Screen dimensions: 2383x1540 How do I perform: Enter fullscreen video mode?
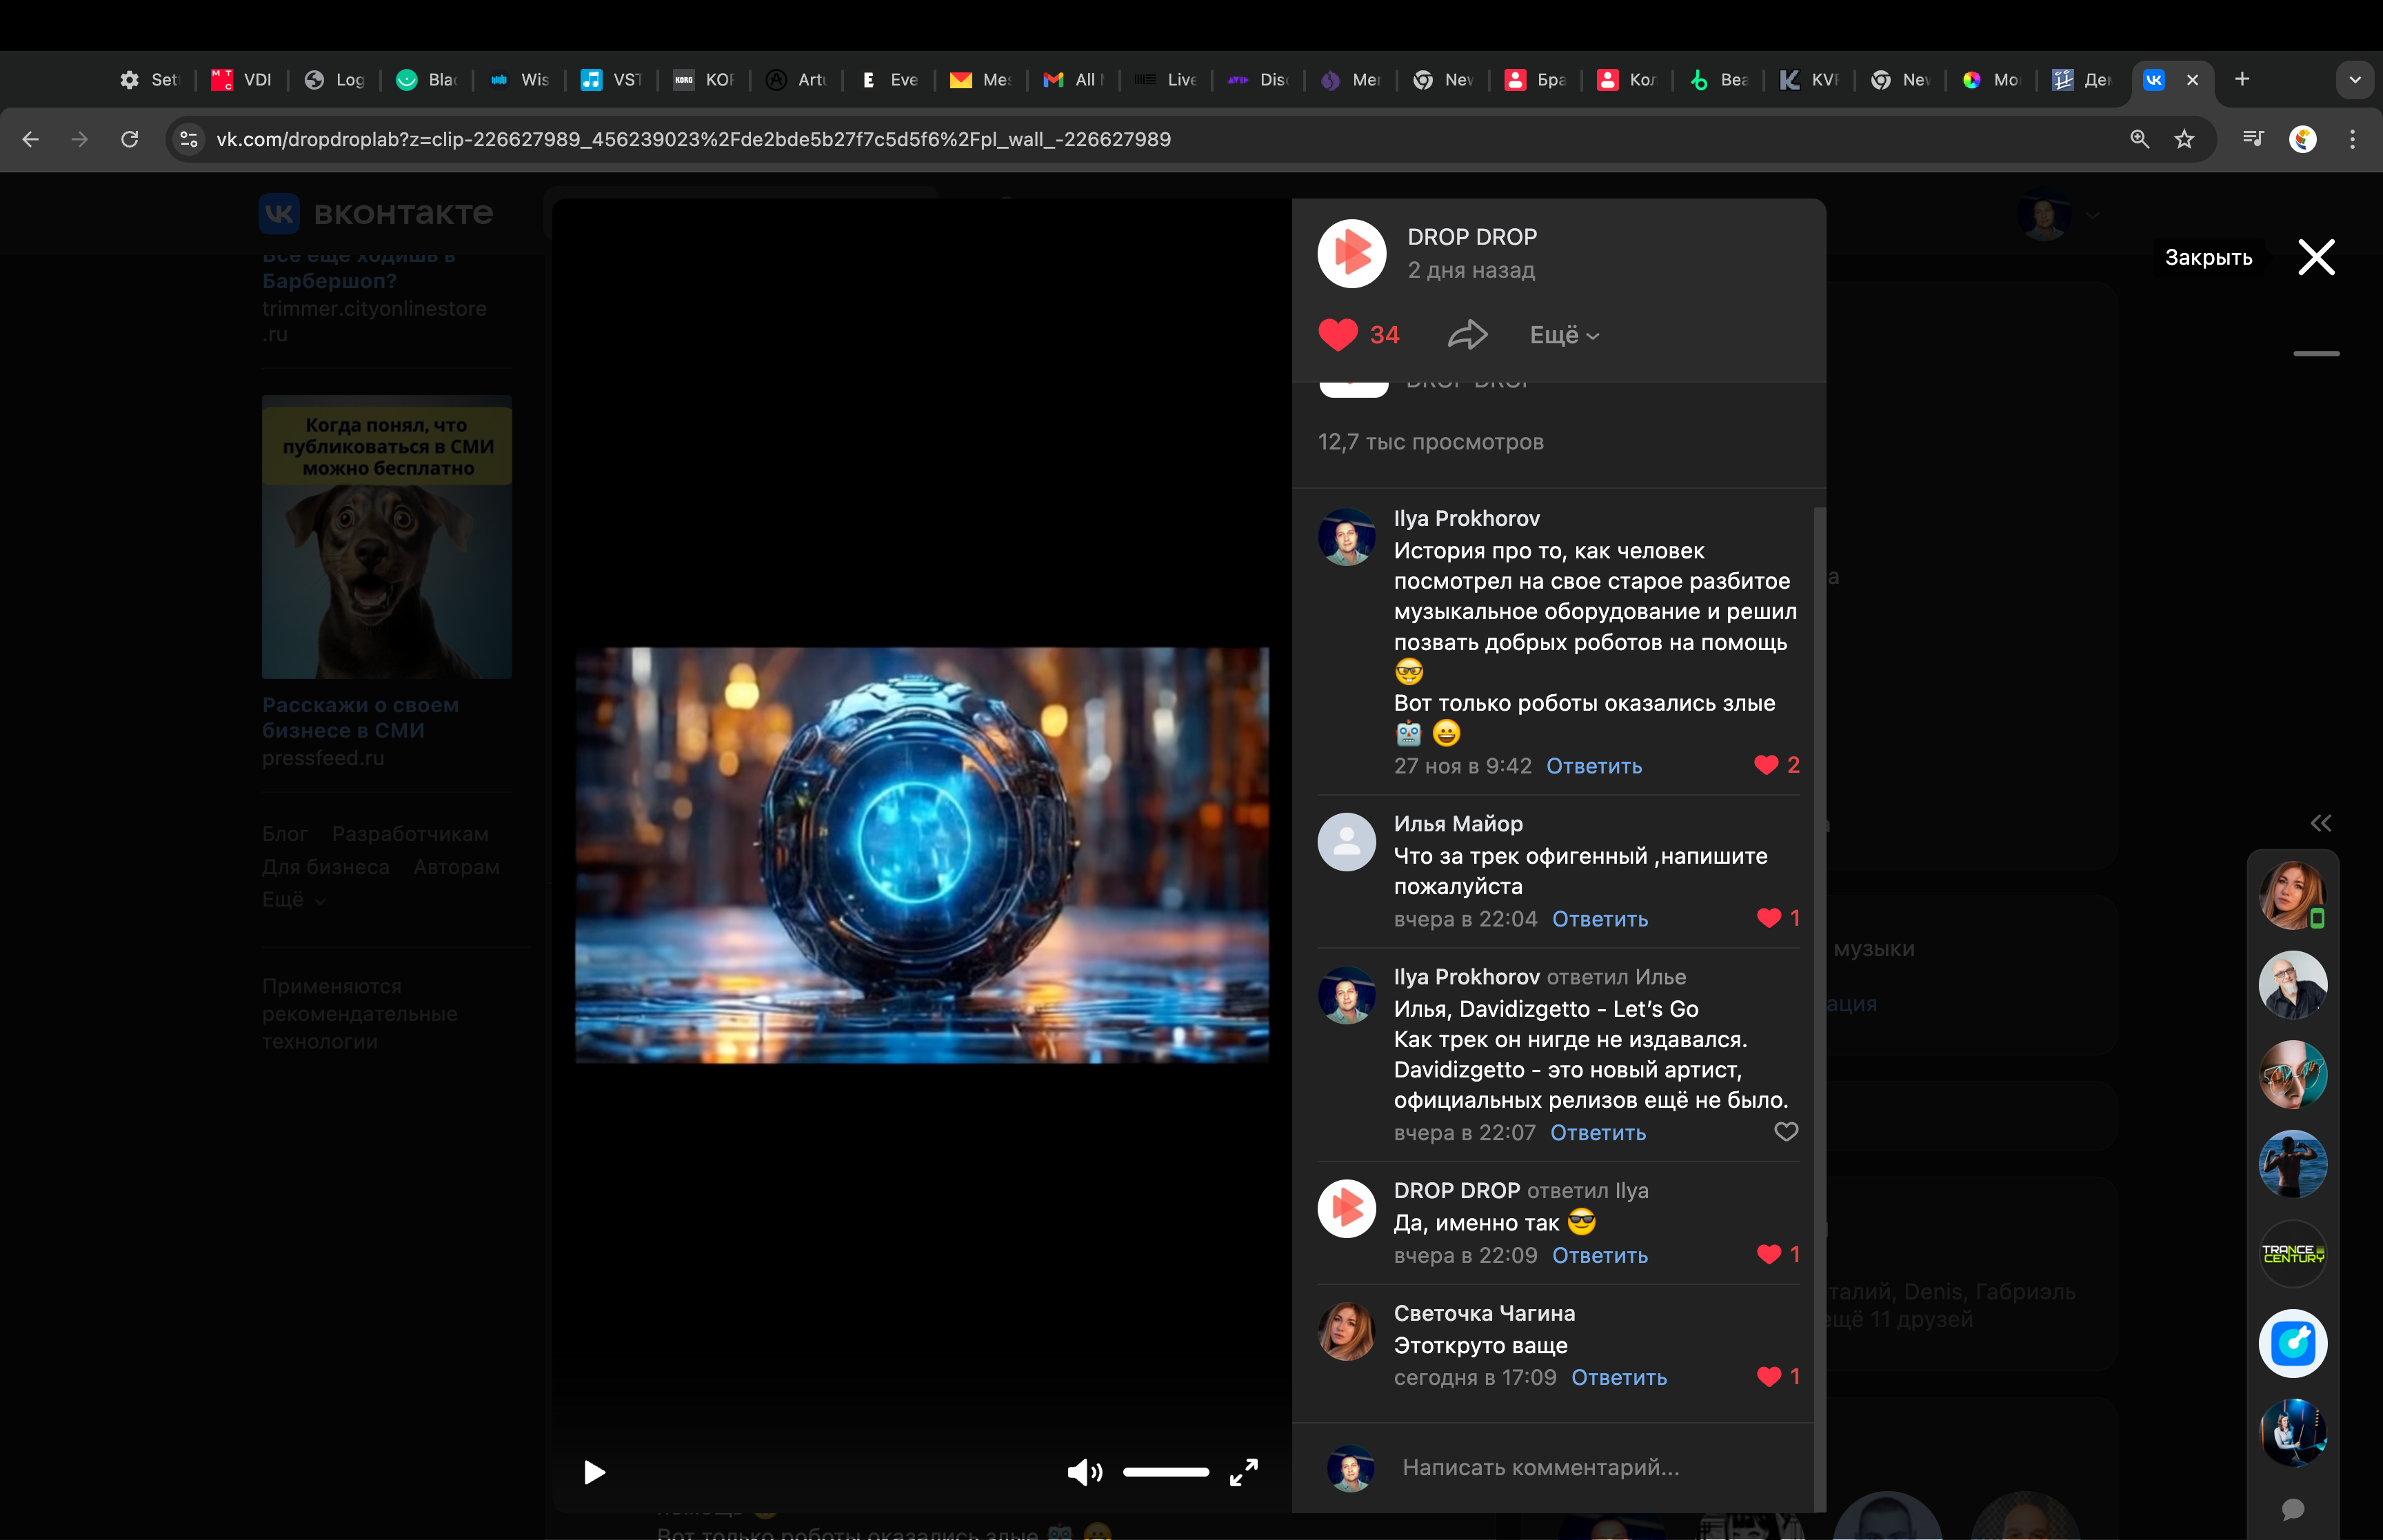click(1243, 1472)
